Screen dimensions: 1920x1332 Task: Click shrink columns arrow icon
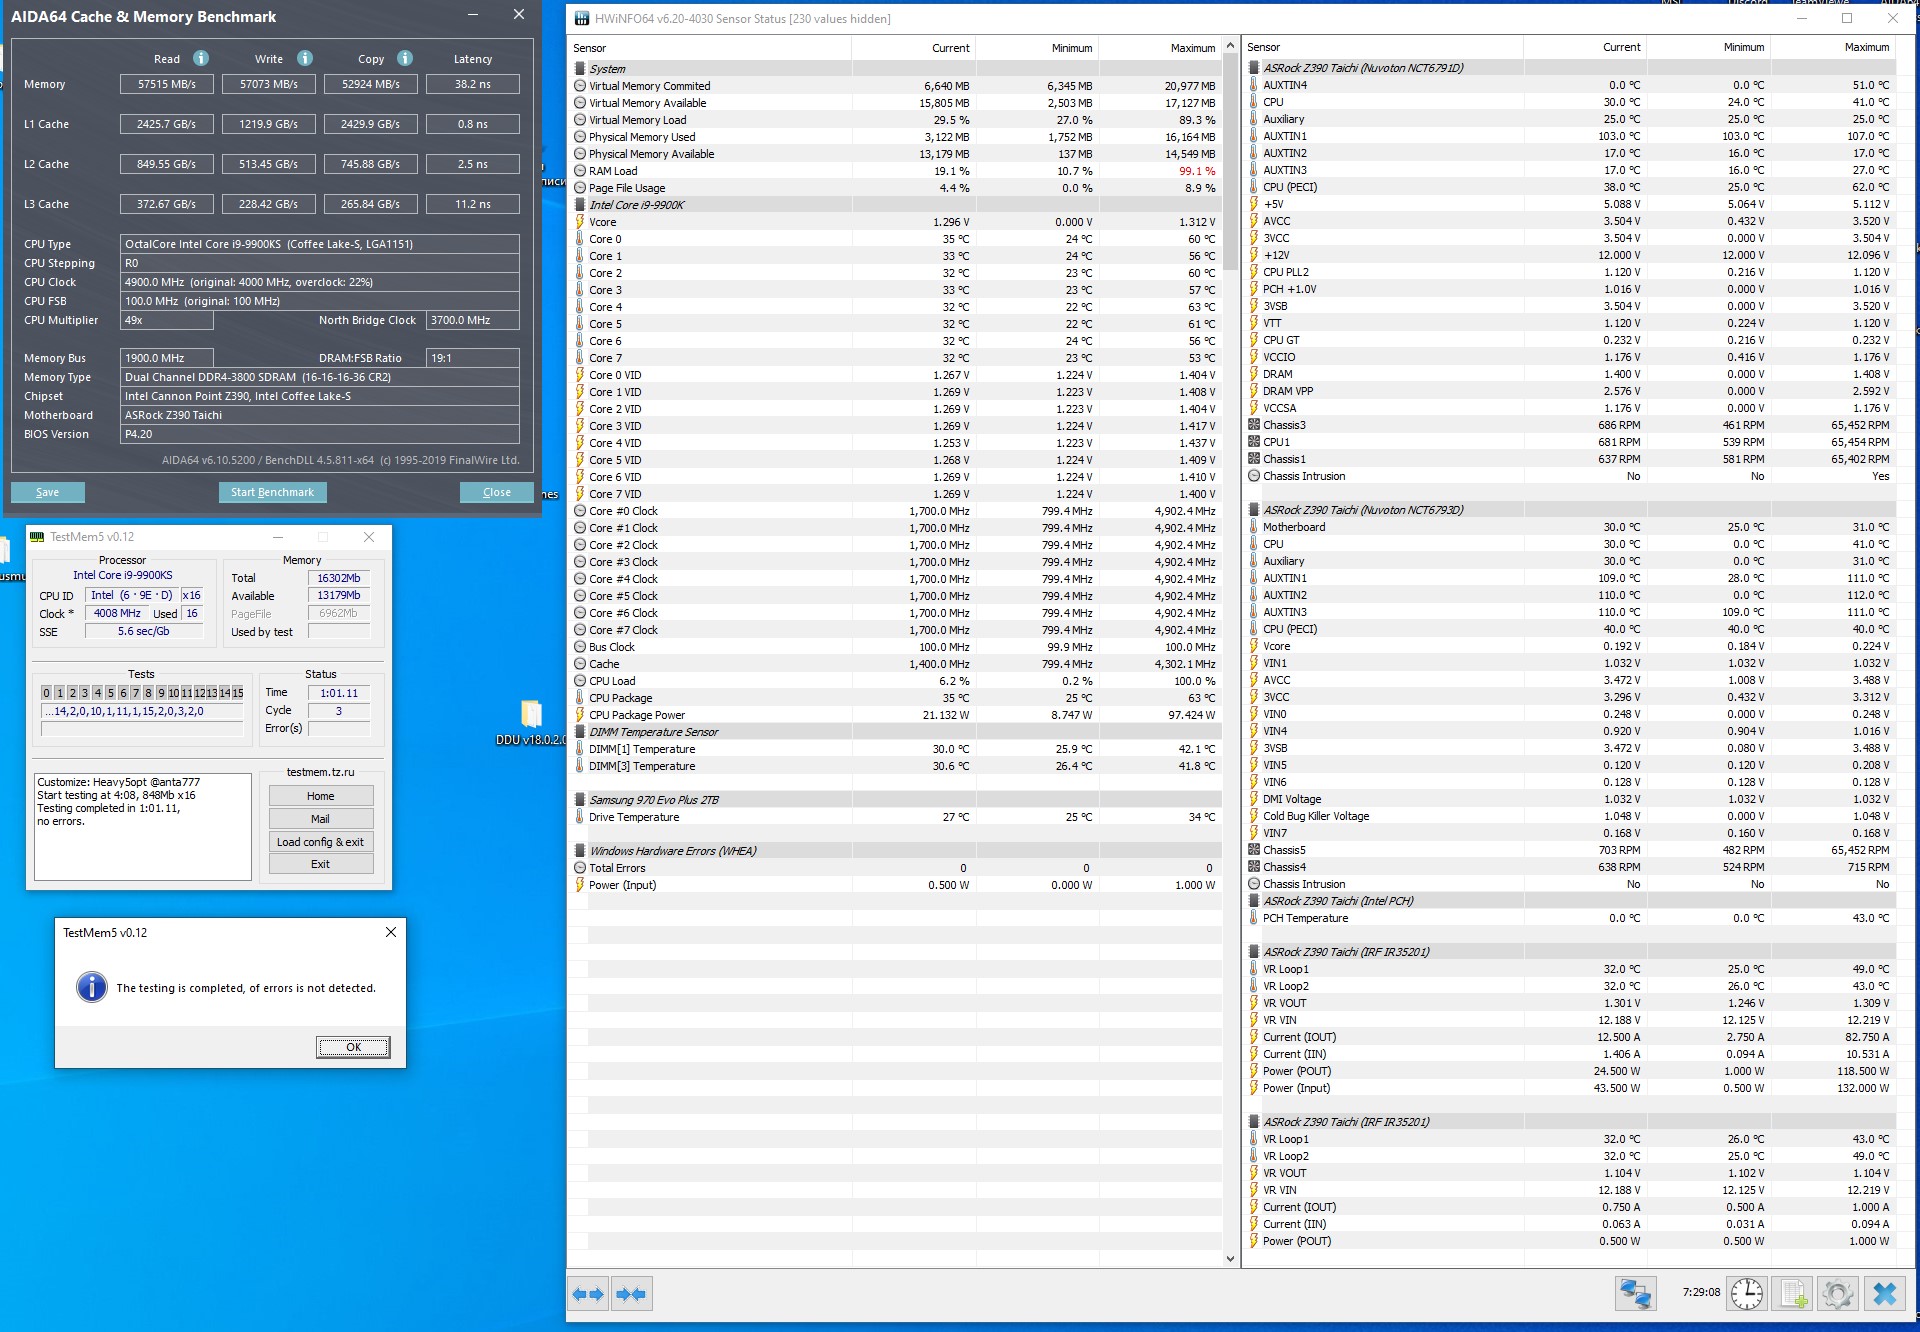pyautogui.click(x=631, y=1294)
